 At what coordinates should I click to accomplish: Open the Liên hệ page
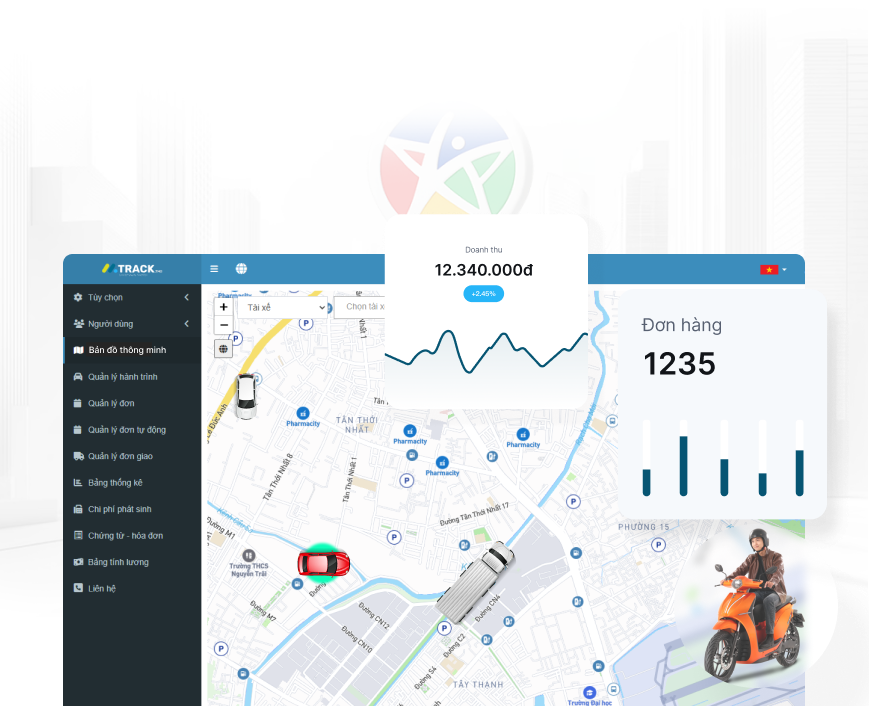pyautogui.click(x=101, y=589)
